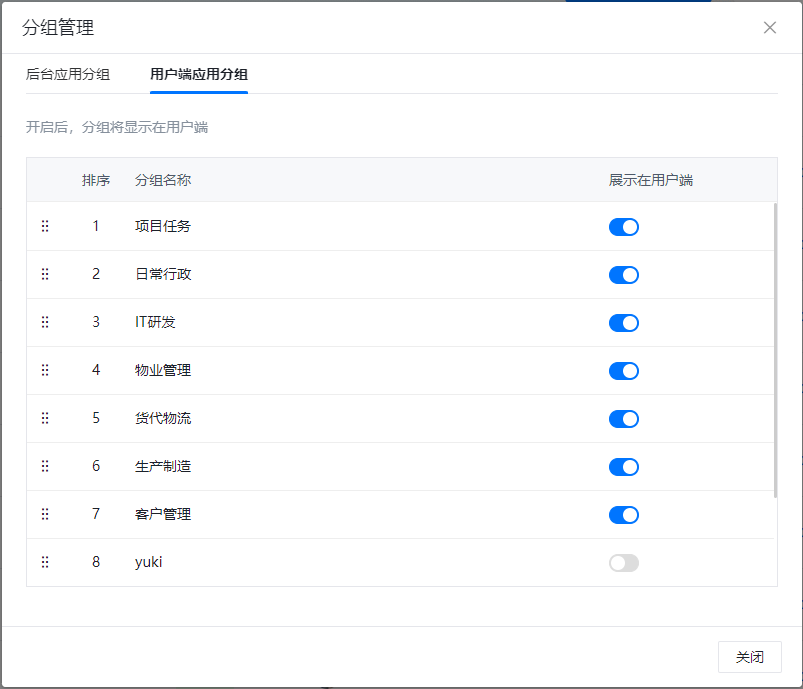The height and width of the screenshot is (689, 803).
Task: Click the drag handle beside 物业管理
Action: tap(45, 370)
